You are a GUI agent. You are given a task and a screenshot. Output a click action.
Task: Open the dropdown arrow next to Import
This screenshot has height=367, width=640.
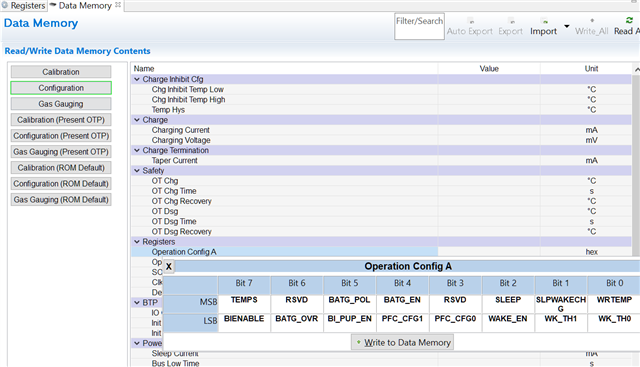(567, 27)
